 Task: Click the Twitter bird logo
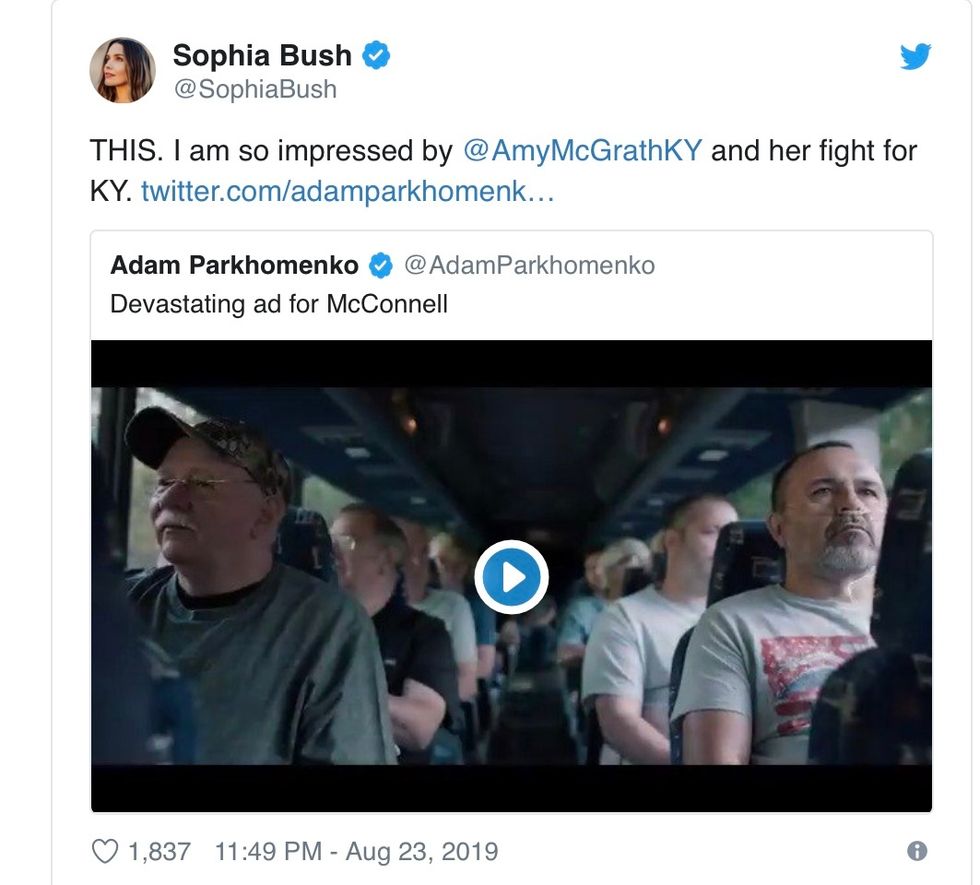pos(915,57)
